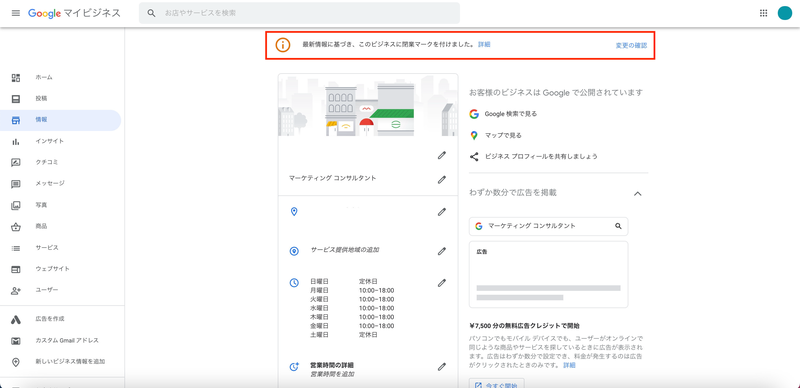Click the 日曜日 定休日 row
Viewport: 800px width, 388px height.
tap(344, 281)
